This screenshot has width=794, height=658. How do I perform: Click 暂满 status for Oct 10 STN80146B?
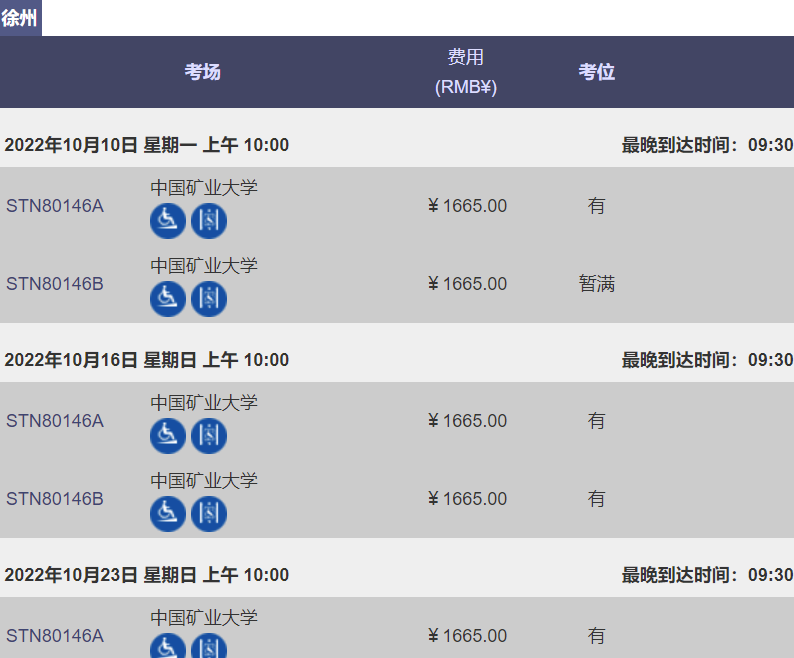click(596, 284)
